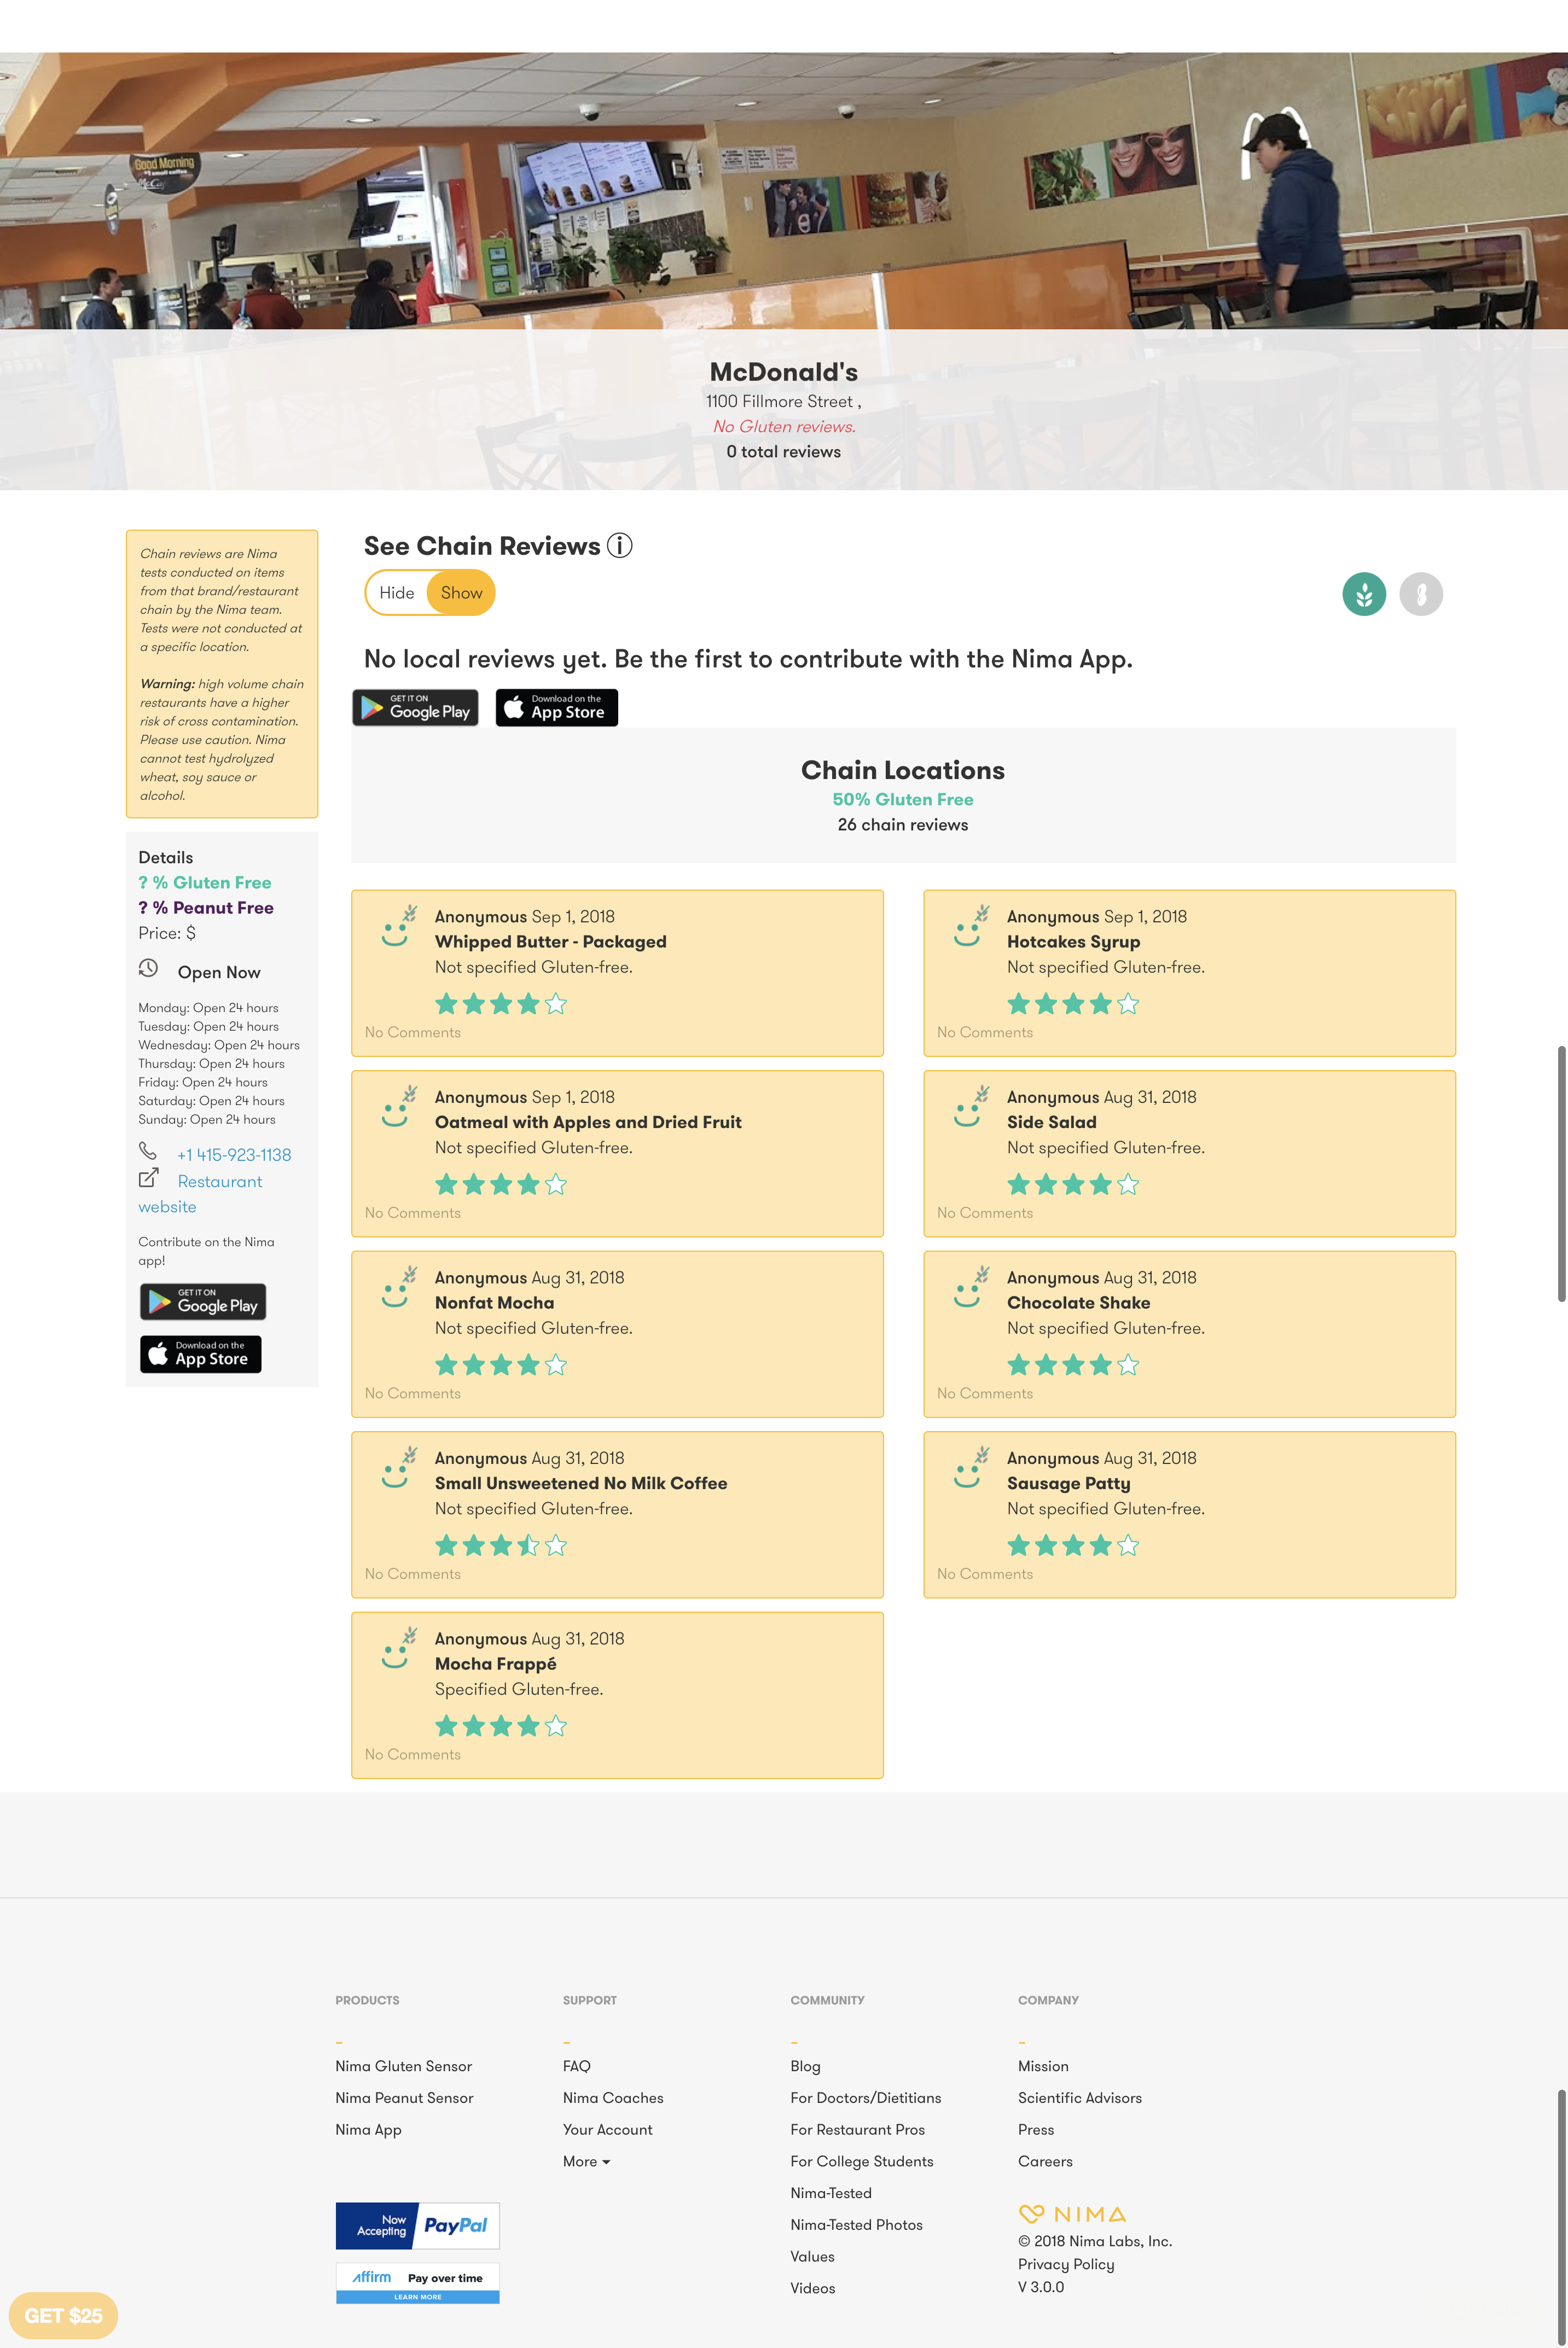
Task: Call phone number +1 415-923-1138
Action: click(234, 1155)
